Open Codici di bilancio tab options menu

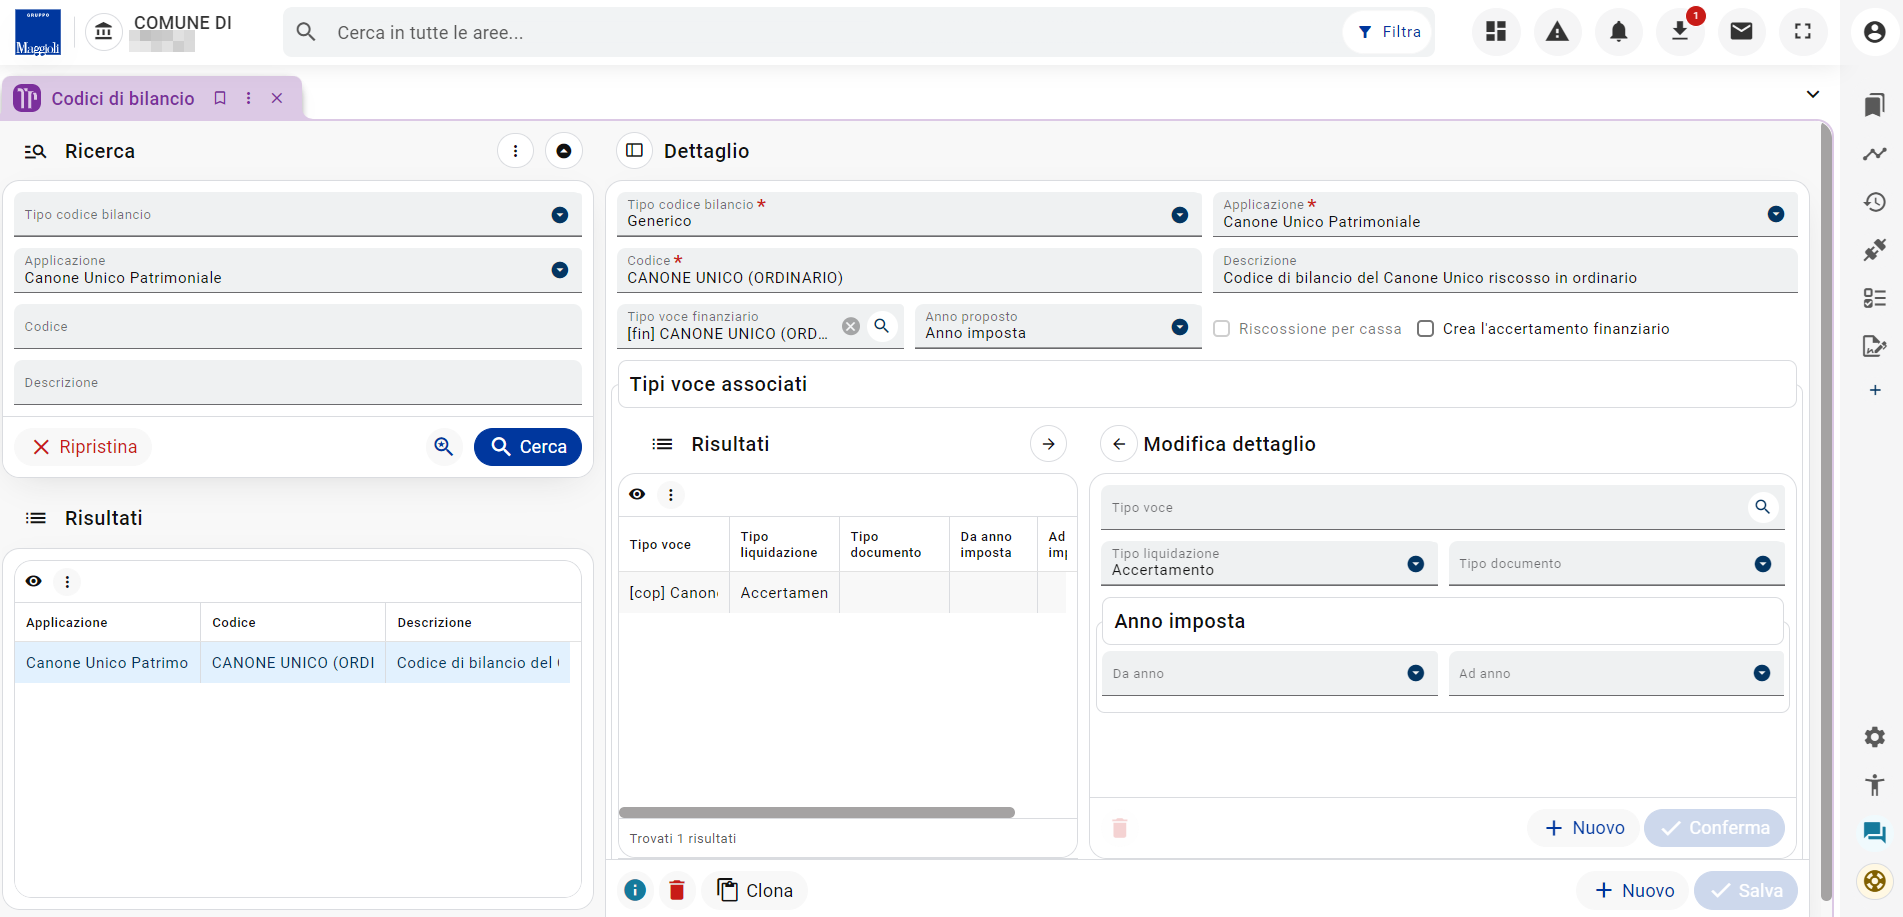(248, 98)
